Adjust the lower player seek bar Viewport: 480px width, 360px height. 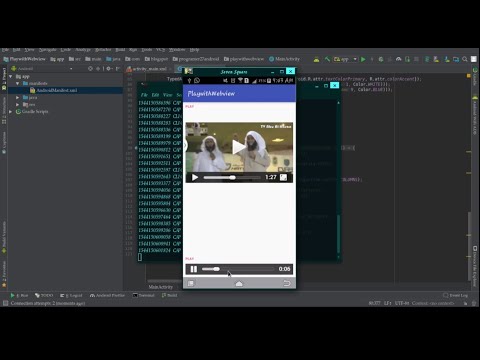tap(238, 269)
